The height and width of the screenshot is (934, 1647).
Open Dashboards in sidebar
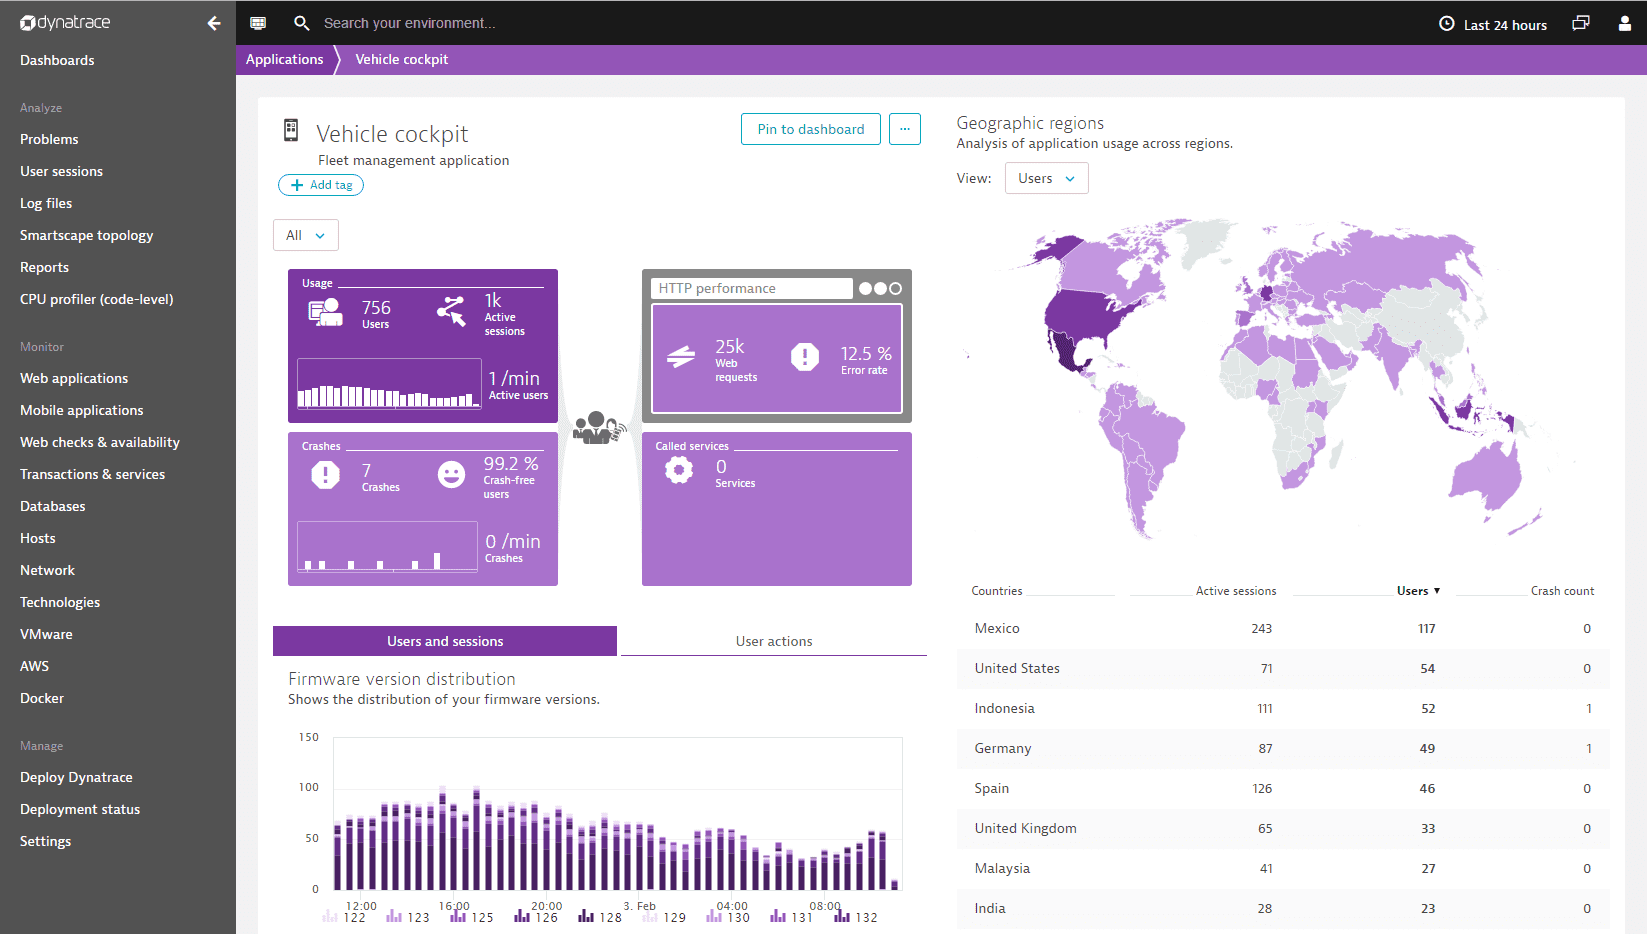(x=57, y=60)
